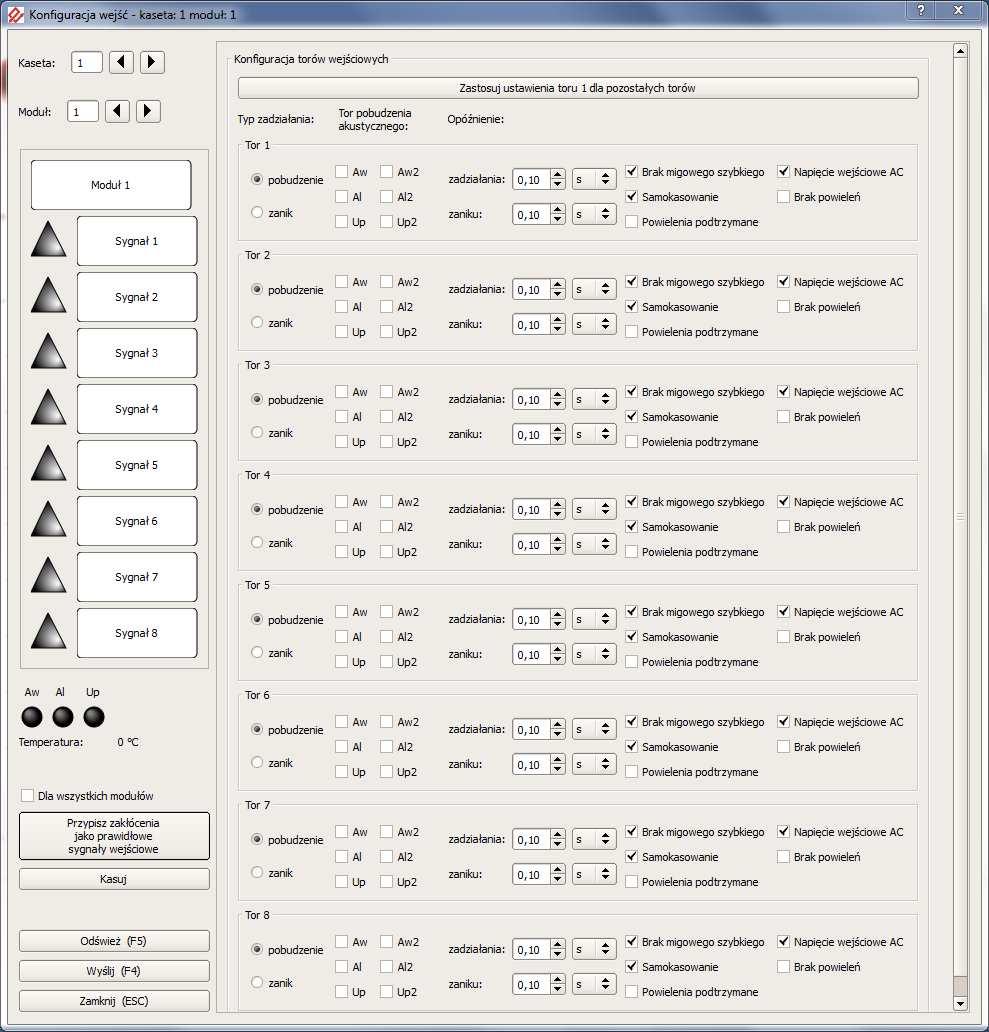Enable Al2 checkbox in Tor 3

click(386, 417)
